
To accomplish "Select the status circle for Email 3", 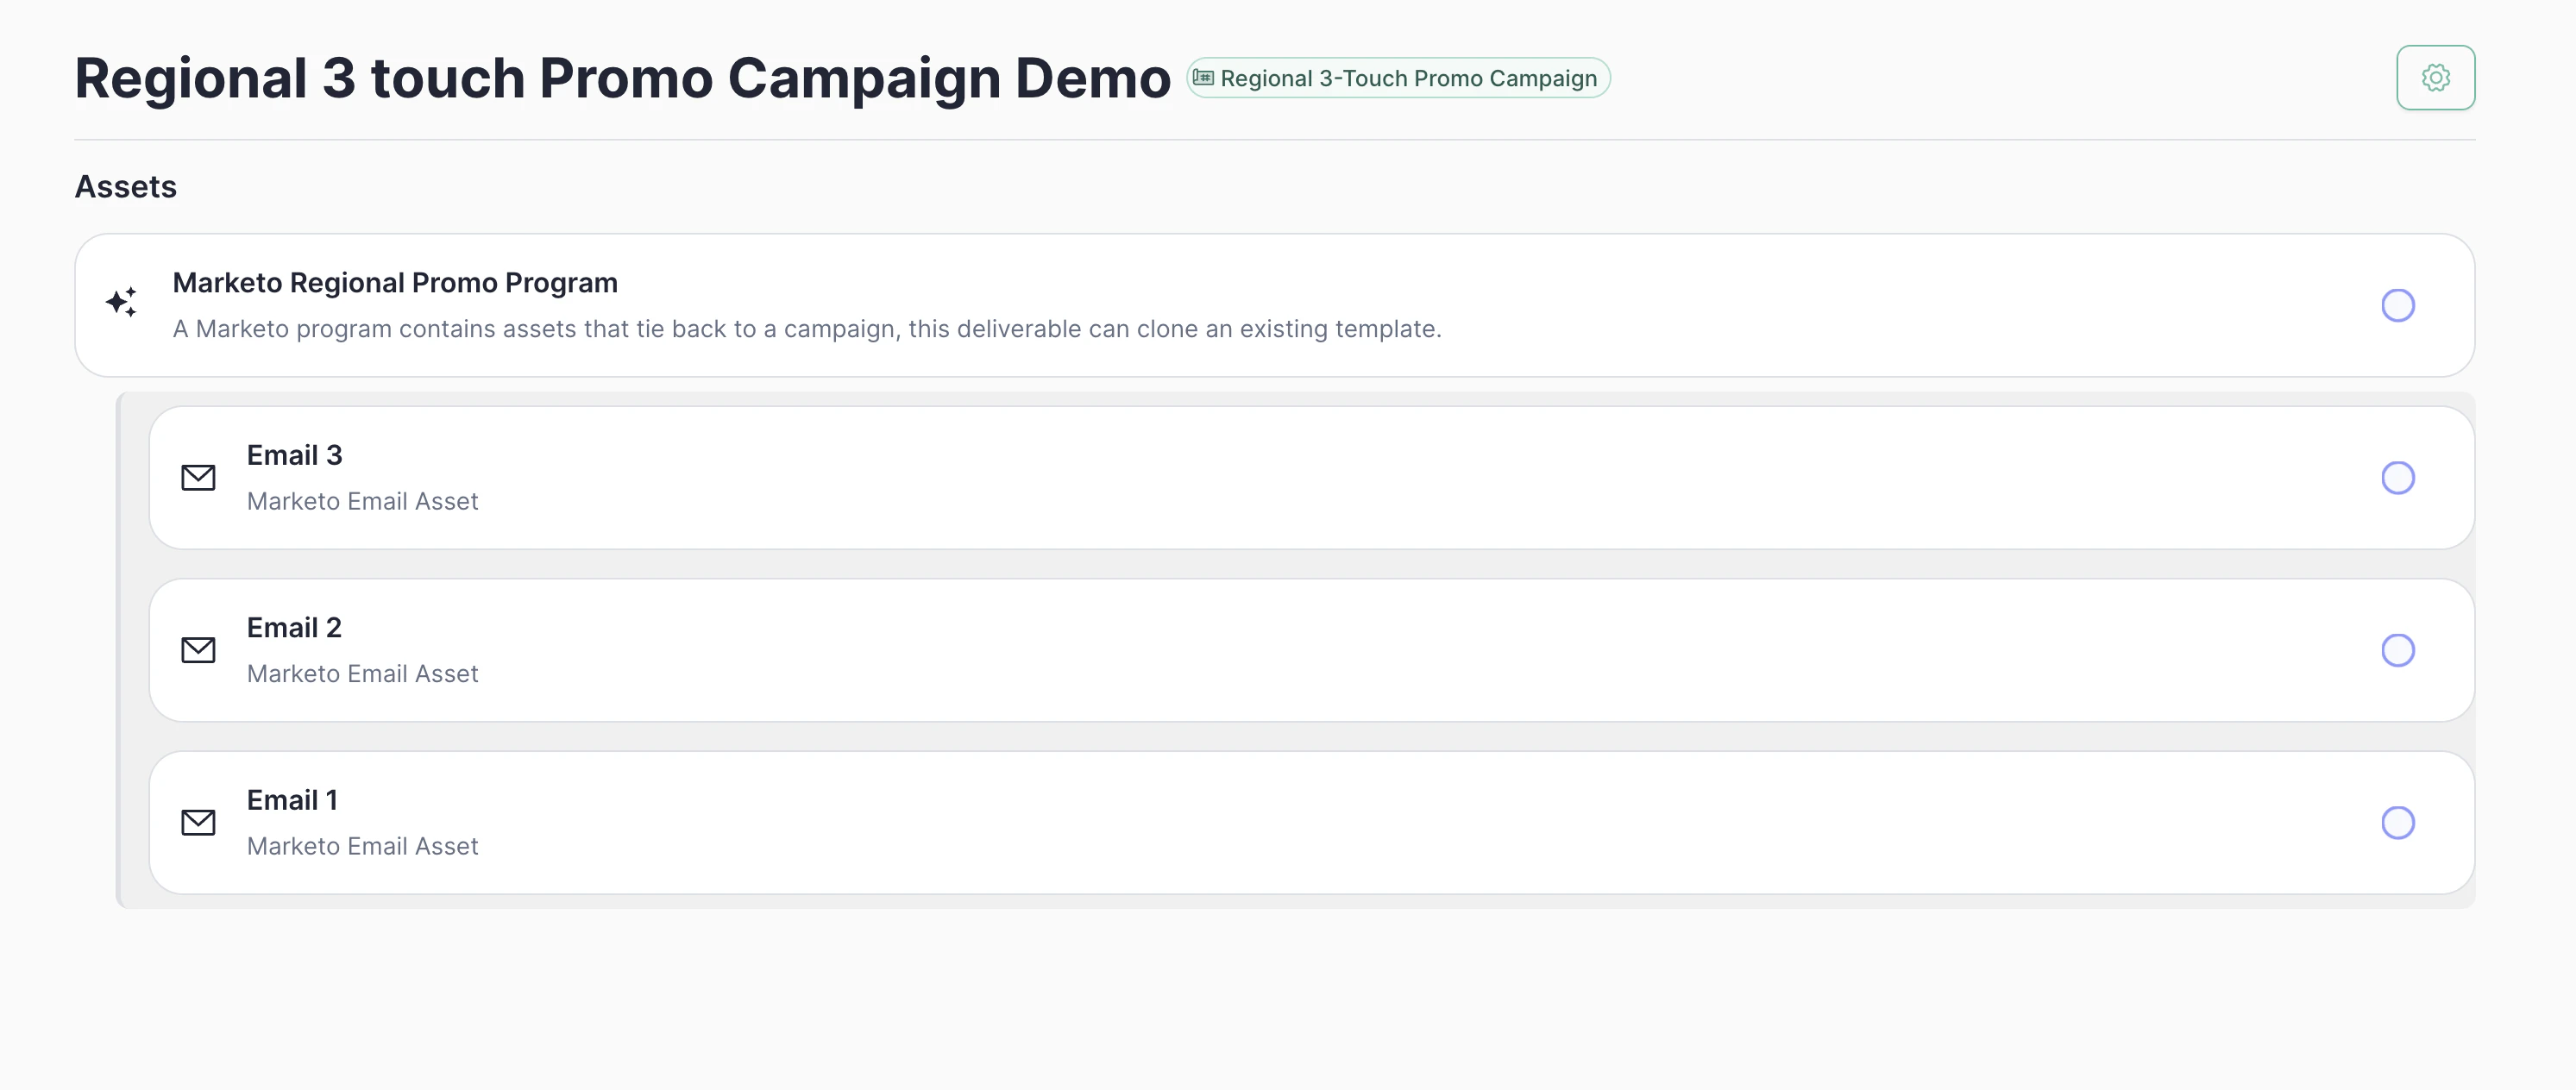I will click(x=2398, y=478).
